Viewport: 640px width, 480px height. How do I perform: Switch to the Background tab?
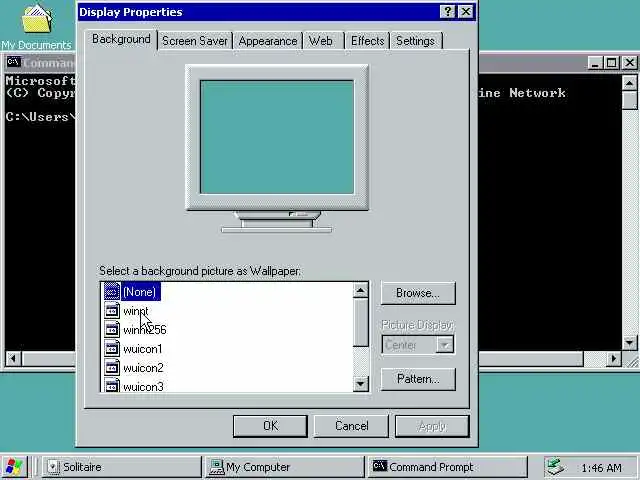(x=121, y=39)
